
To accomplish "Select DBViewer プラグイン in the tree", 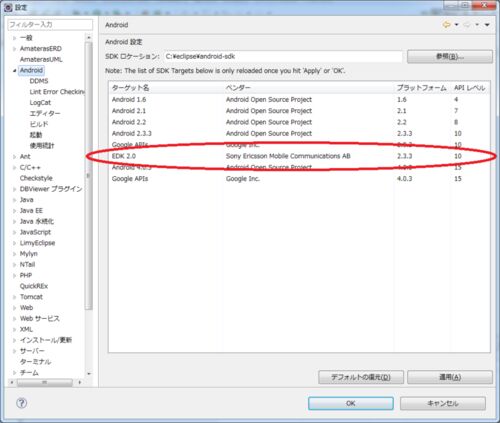I will pos(51,189).
